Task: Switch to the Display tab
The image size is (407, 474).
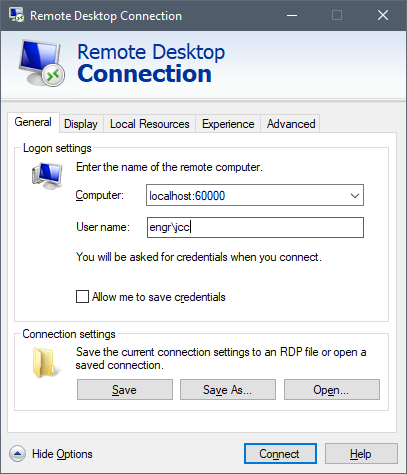Action: pyautogui.click(x=81, y=124)
